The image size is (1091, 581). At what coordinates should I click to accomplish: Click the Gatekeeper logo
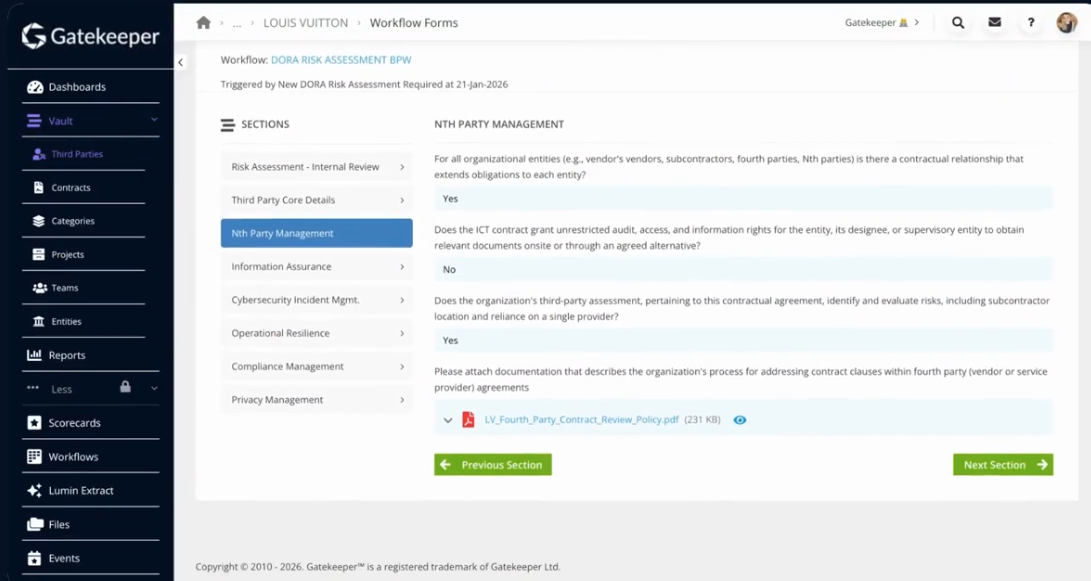(x=90, y=36)
